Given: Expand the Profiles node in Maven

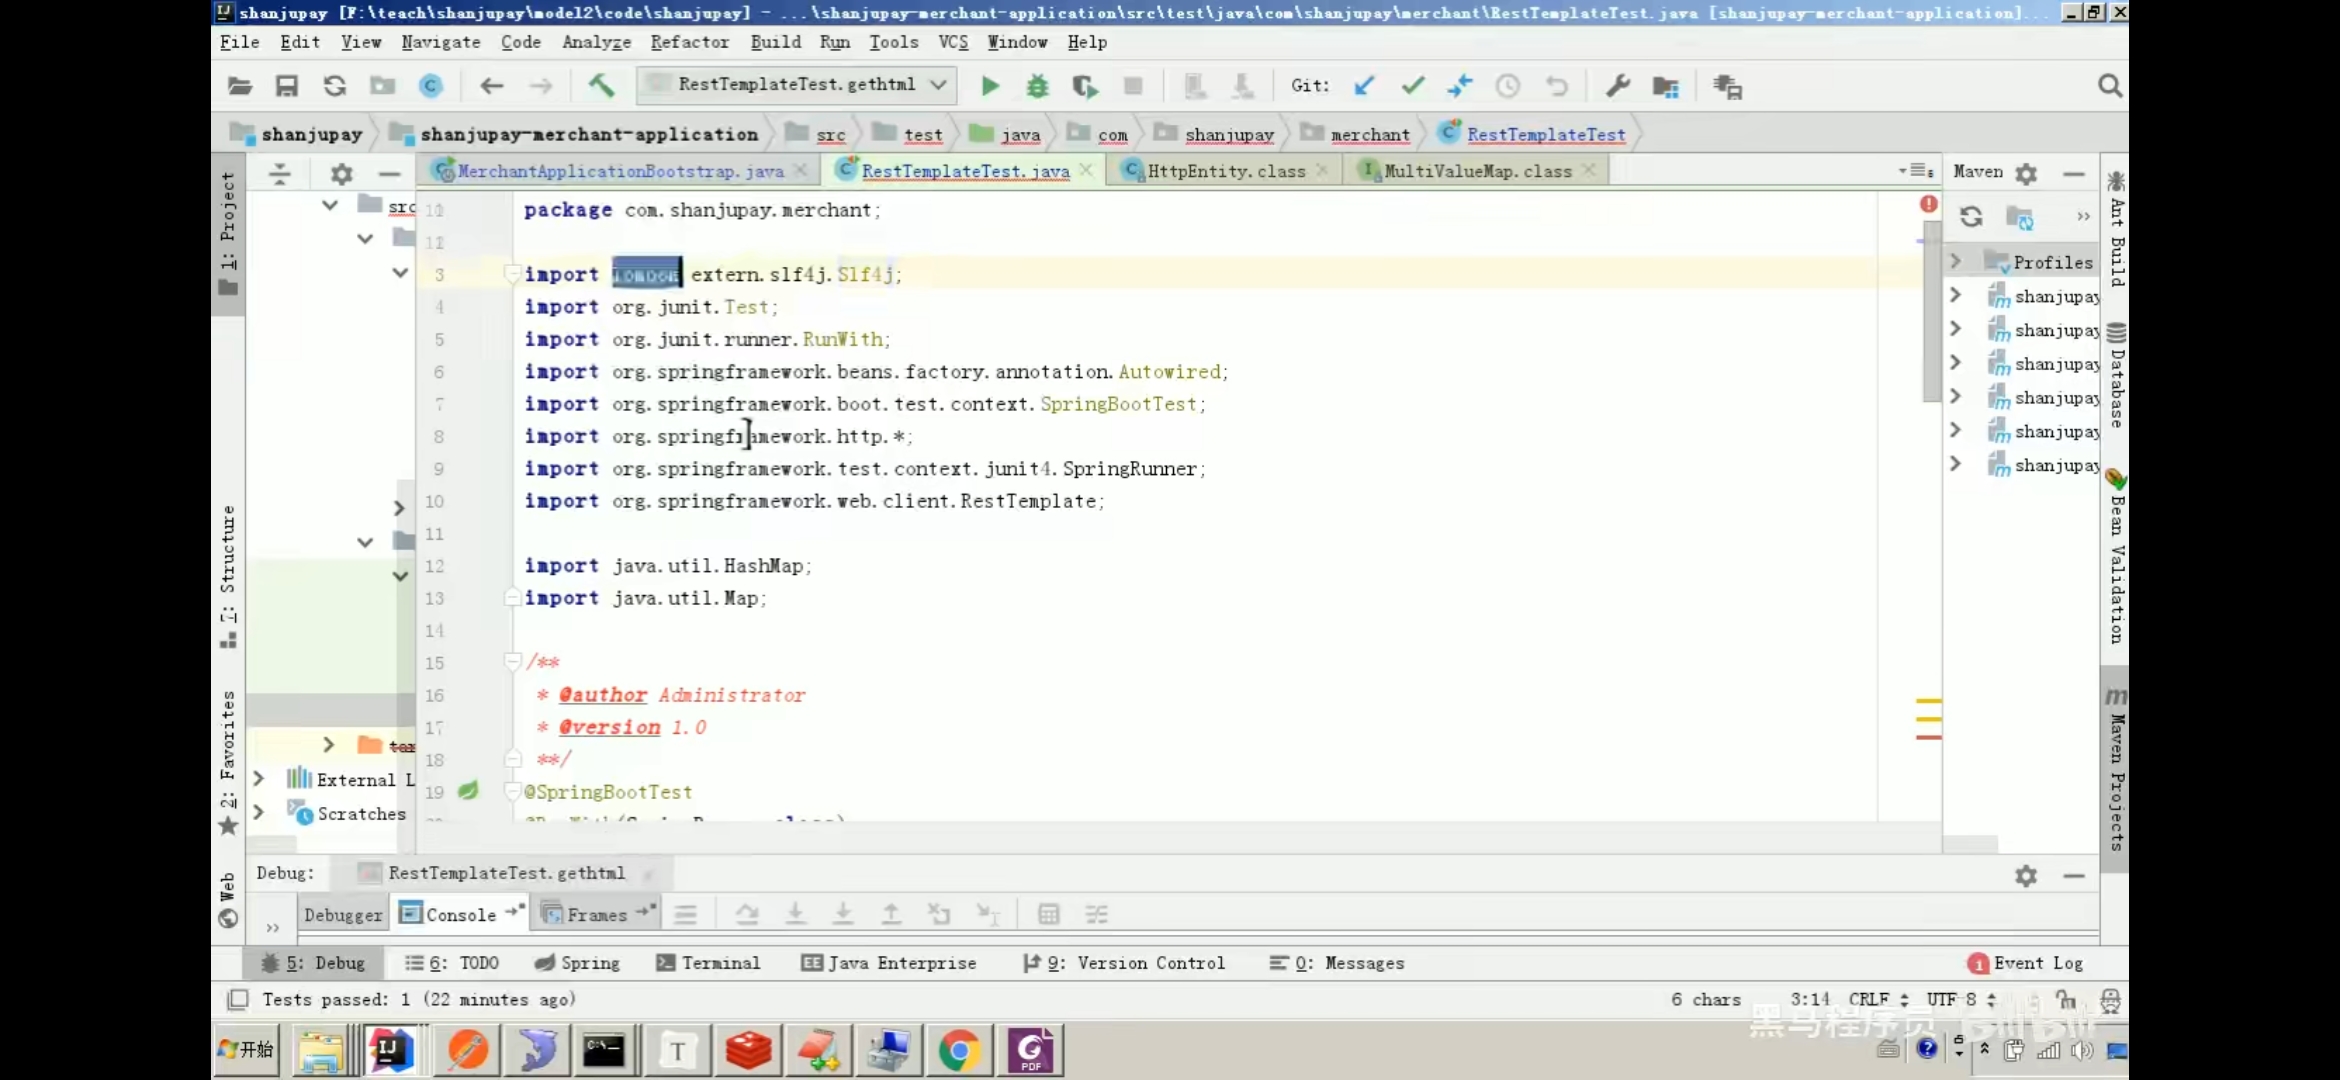Looking at the screenshot, I should click(x=1956, y=262).
